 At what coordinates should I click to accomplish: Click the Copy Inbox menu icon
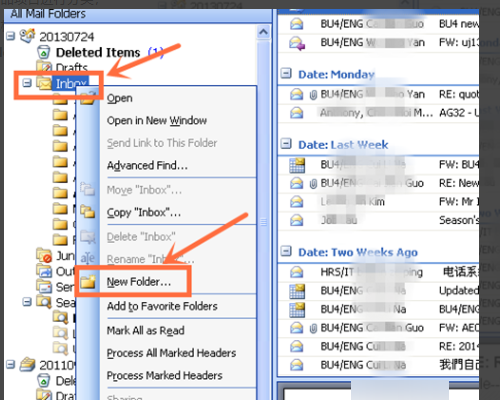tap(88, 212)
